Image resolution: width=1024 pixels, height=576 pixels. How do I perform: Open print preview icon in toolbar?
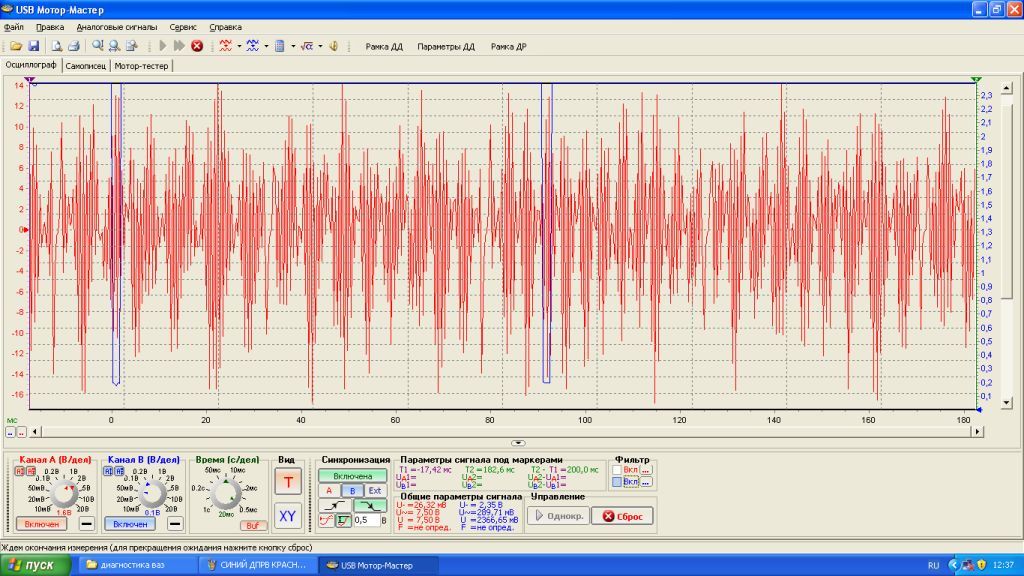click(x=57, y=46)
